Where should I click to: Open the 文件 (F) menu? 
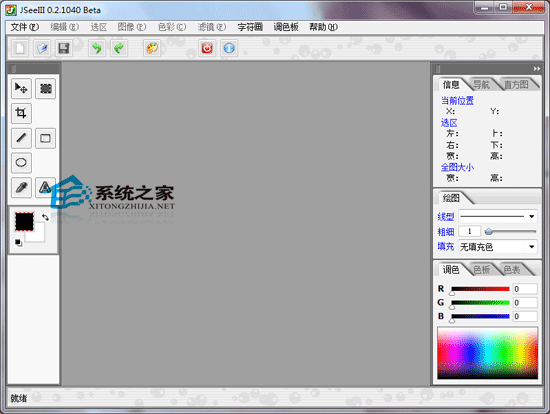(25, 27)
